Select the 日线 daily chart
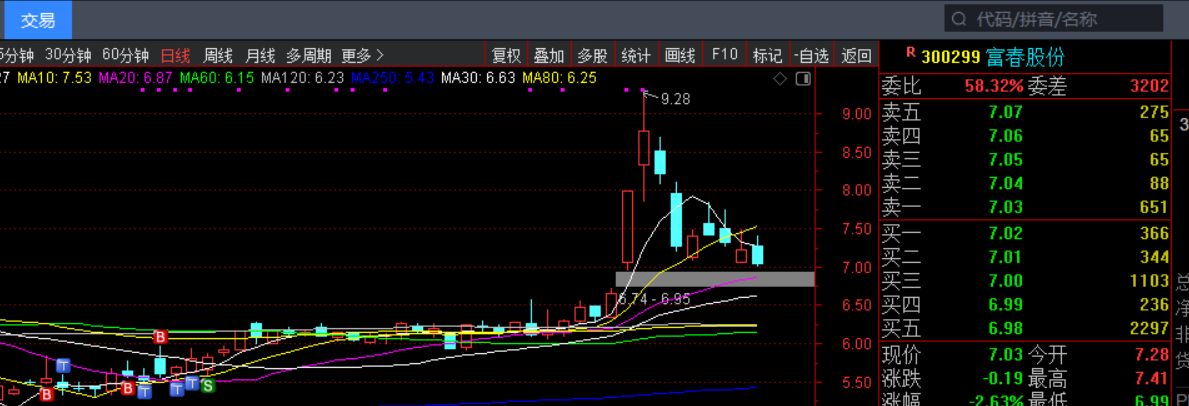1189x406 pixels. click(x=175, y=55)
